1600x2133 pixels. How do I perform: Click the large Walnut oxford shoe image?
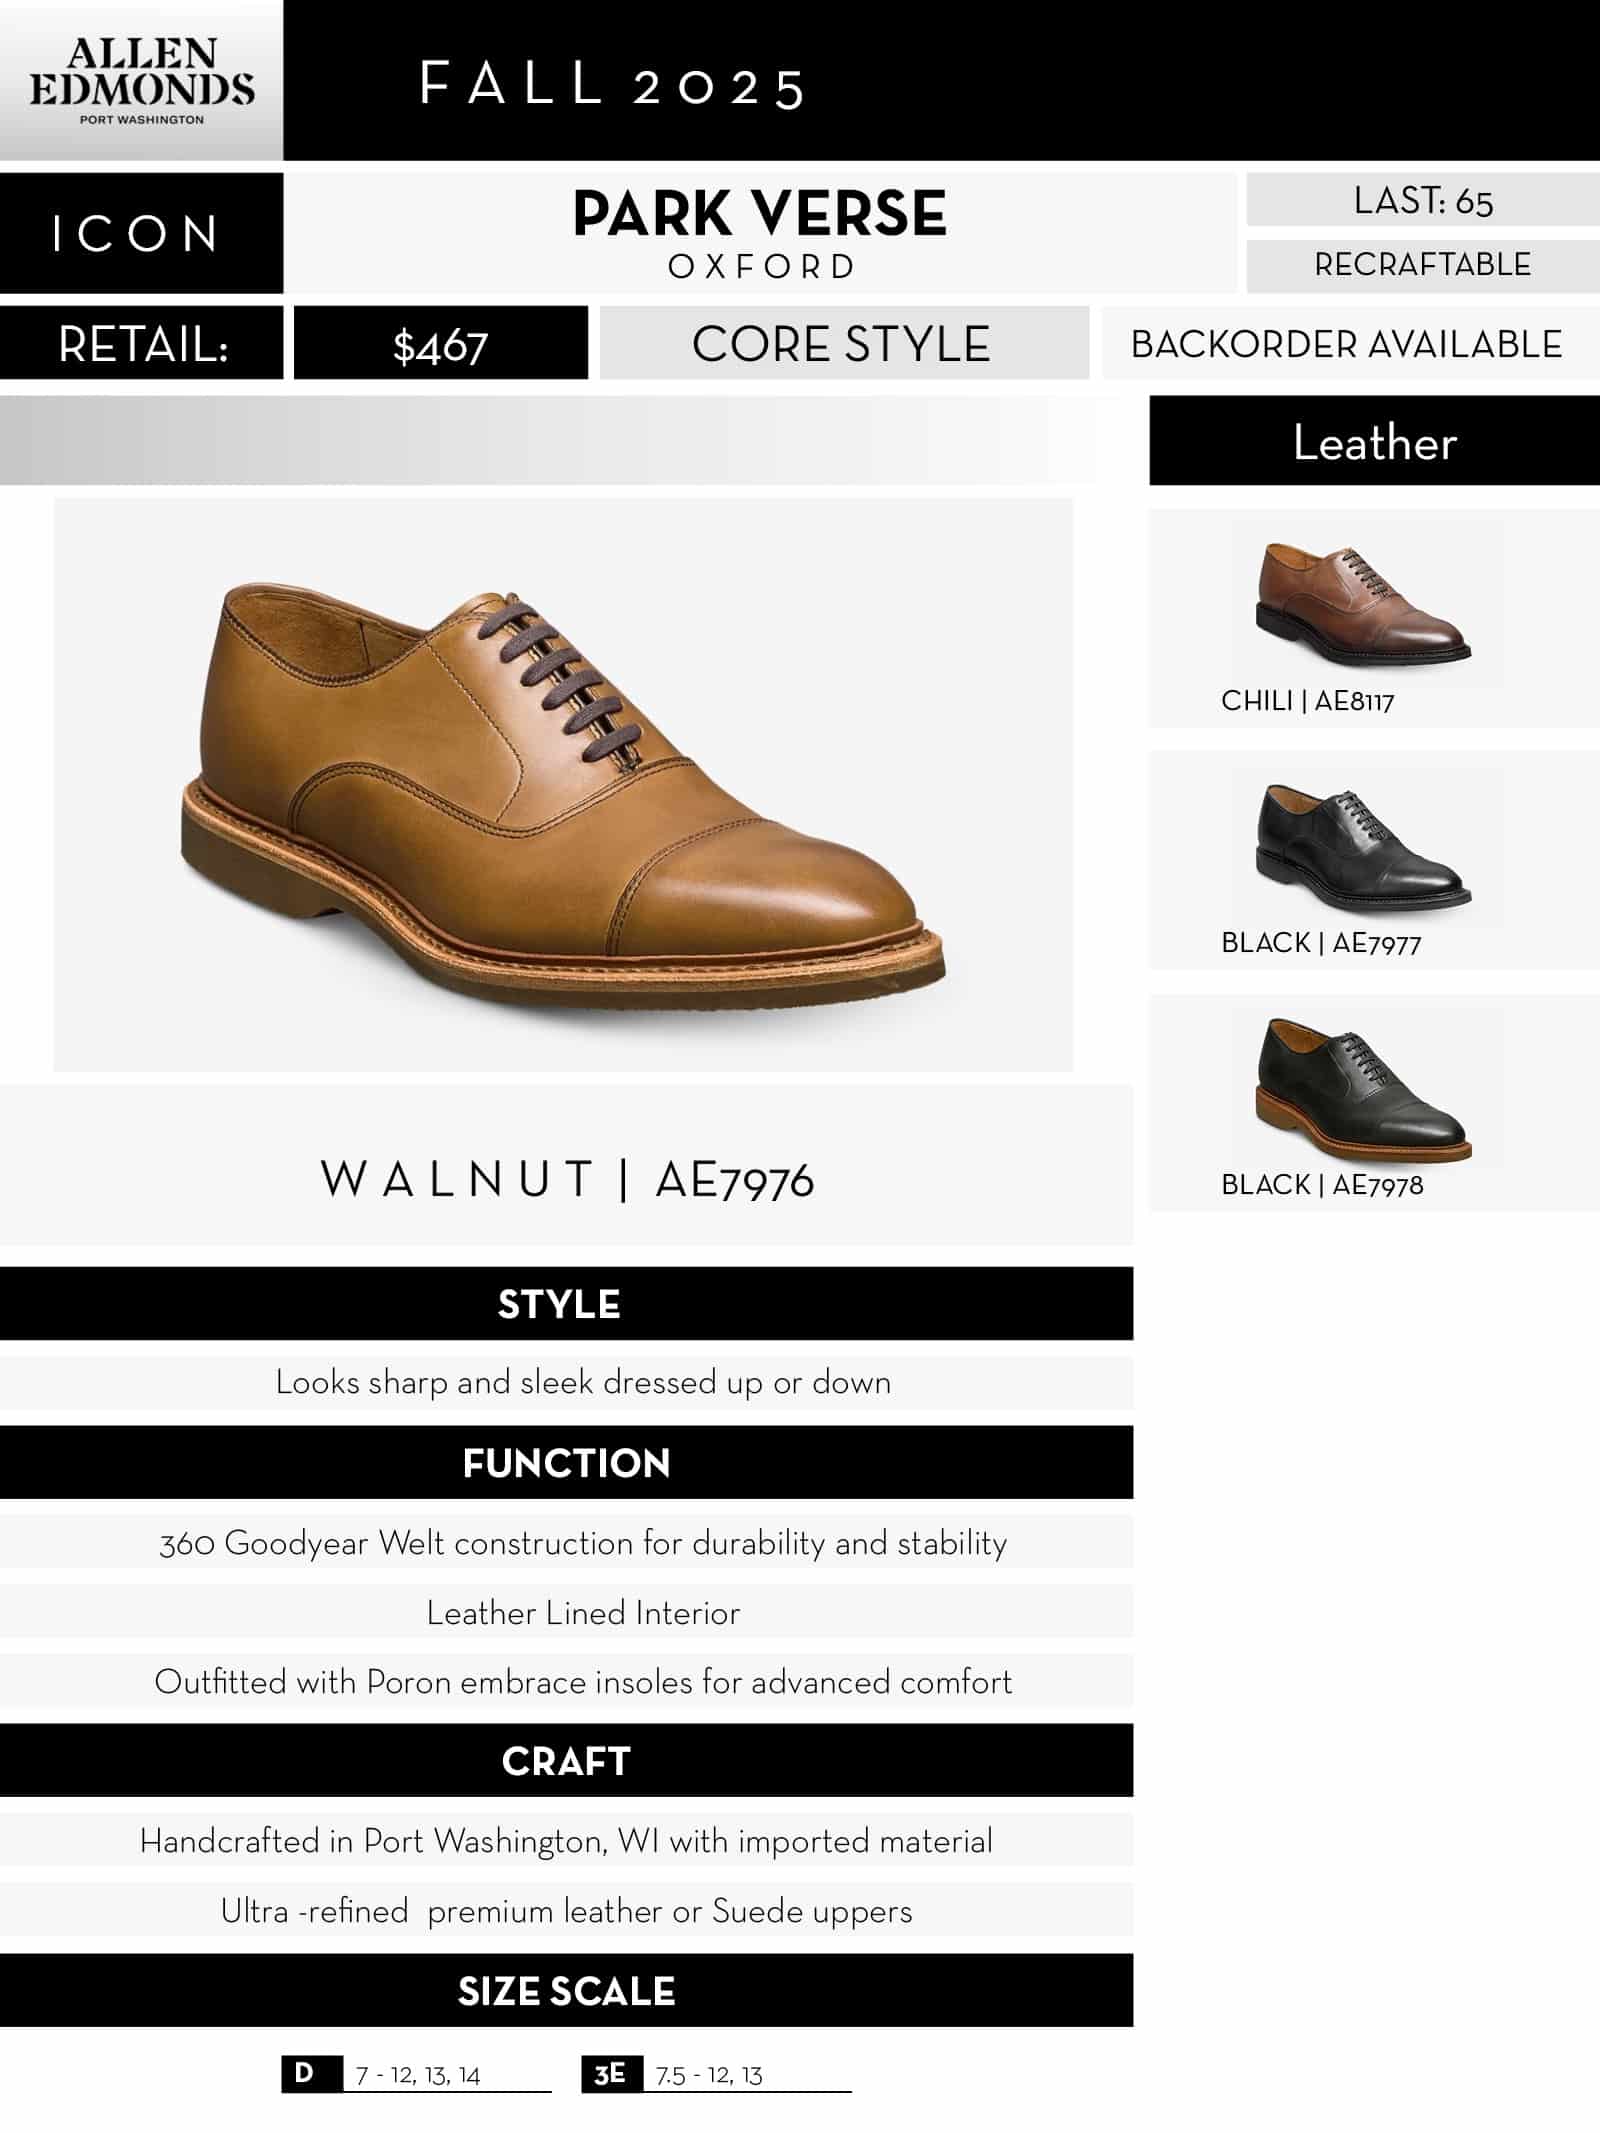563,784
